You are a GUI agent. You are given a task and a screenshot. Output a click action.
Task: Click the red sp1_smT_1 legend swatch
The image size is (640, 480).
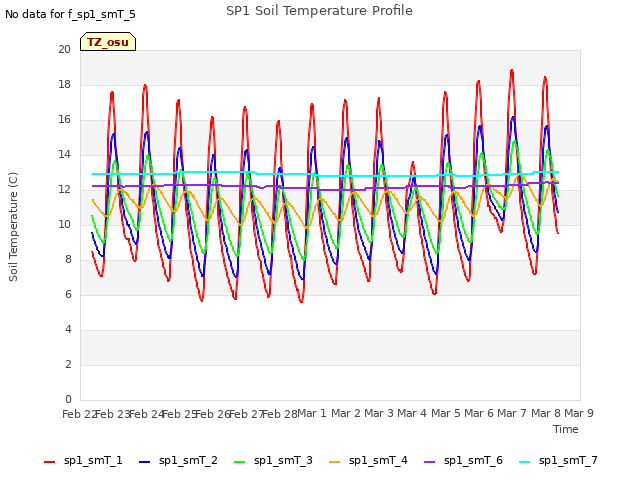(49, 462)
